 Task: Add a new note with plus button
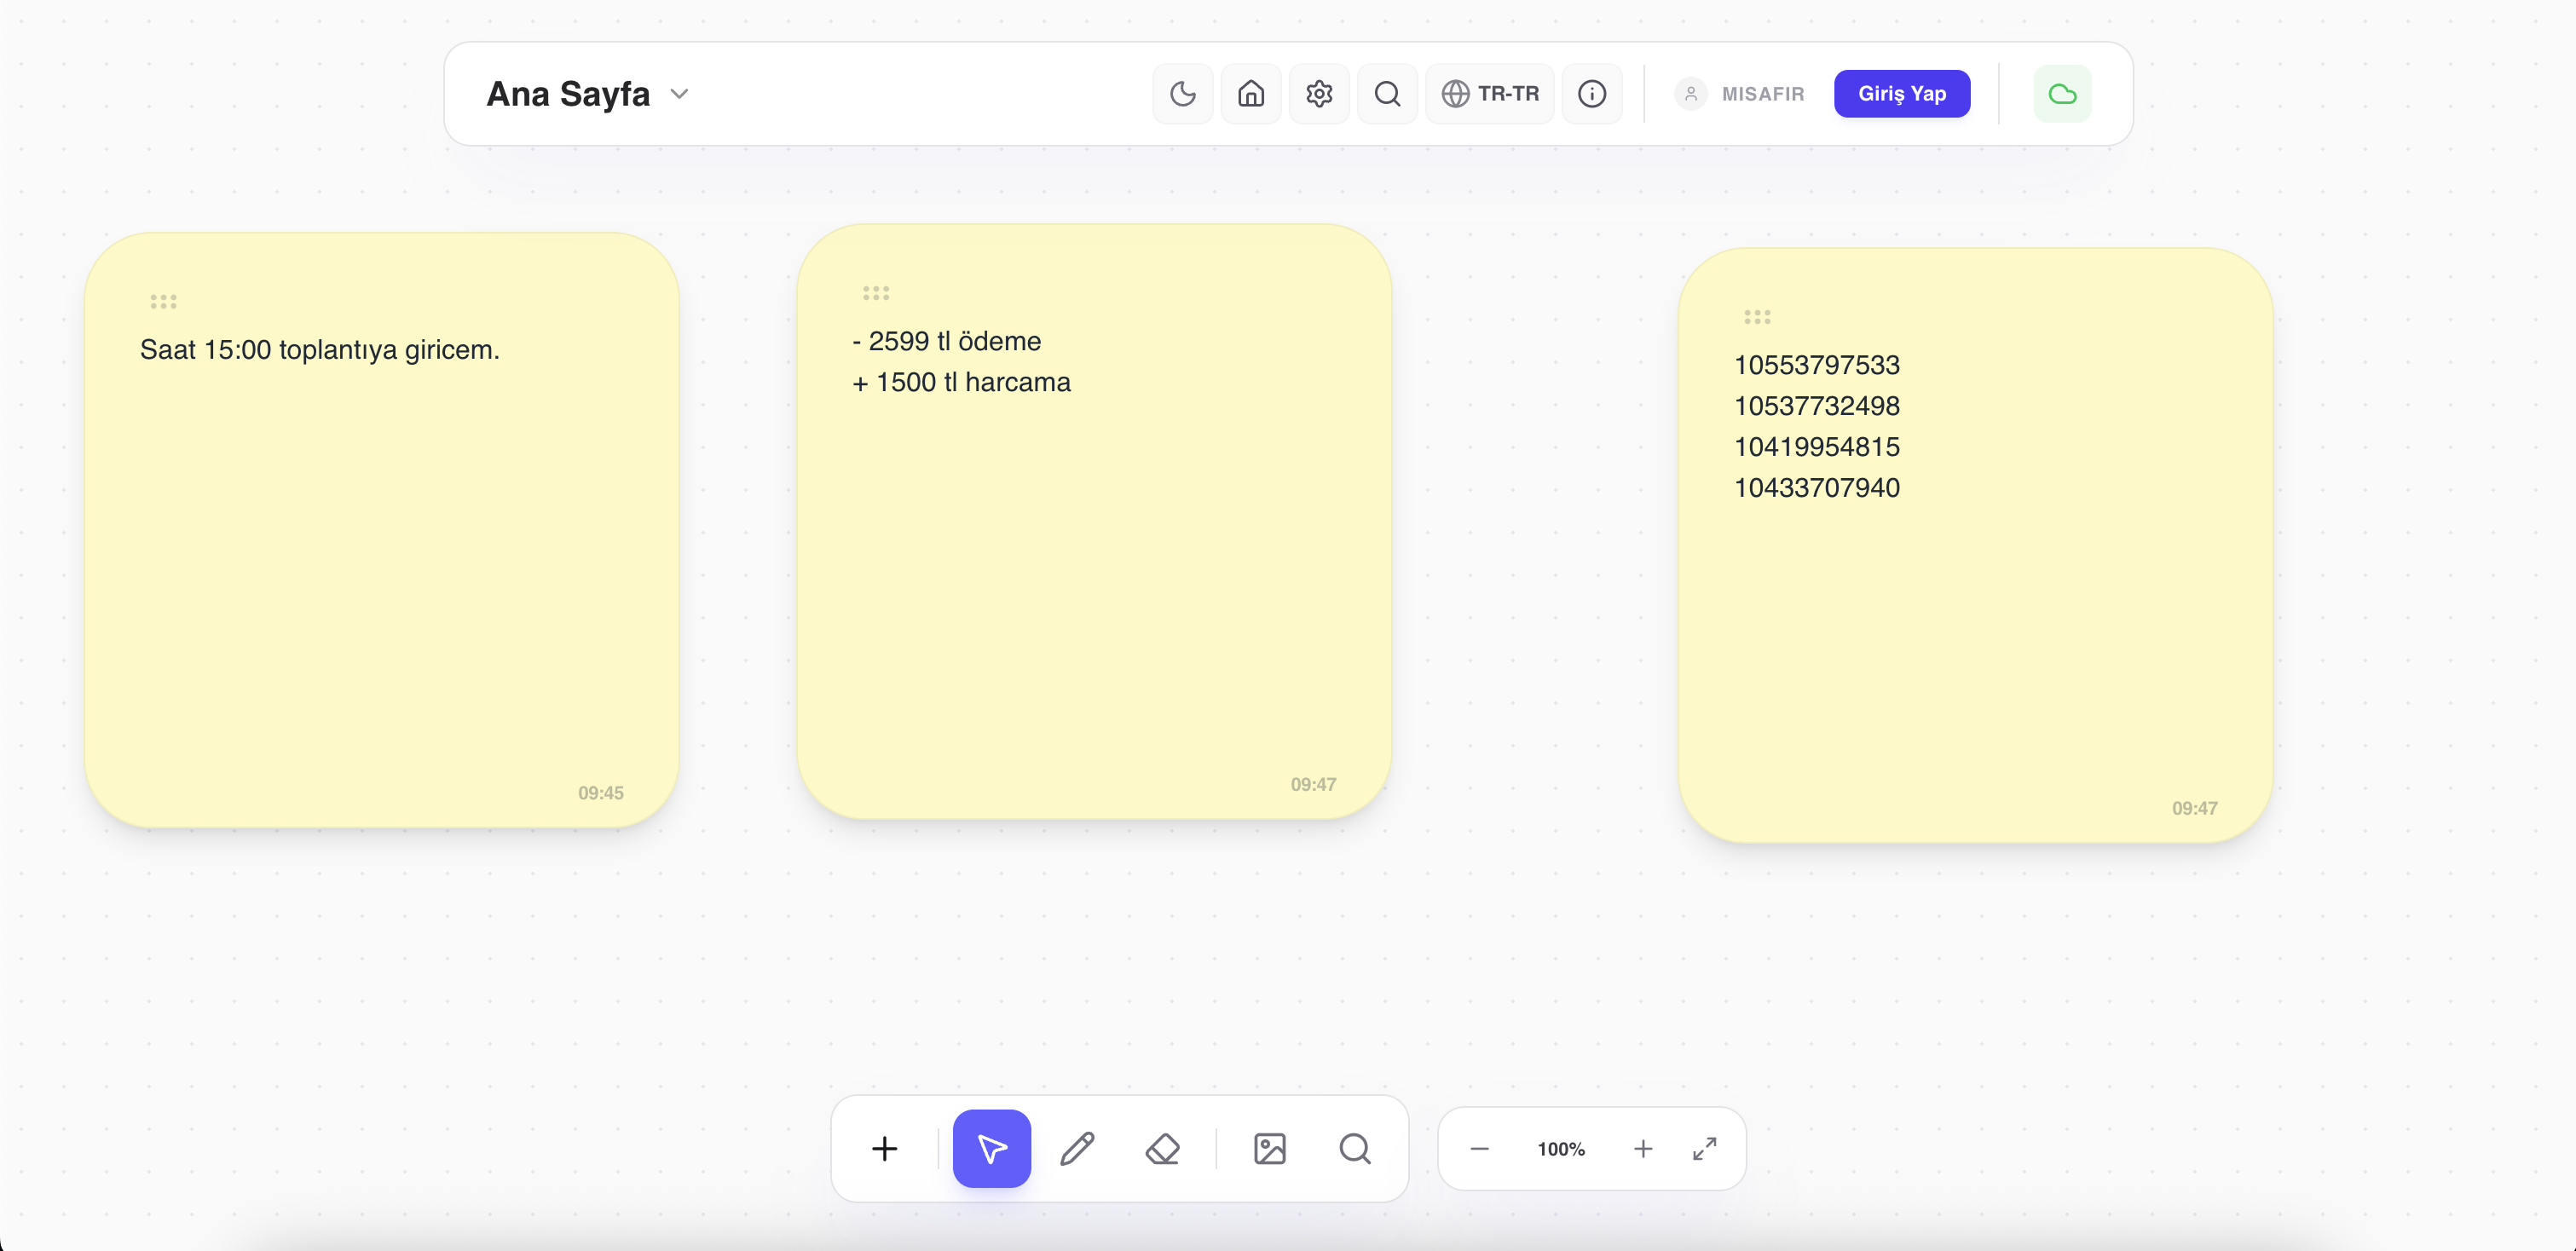point(884,1148)
